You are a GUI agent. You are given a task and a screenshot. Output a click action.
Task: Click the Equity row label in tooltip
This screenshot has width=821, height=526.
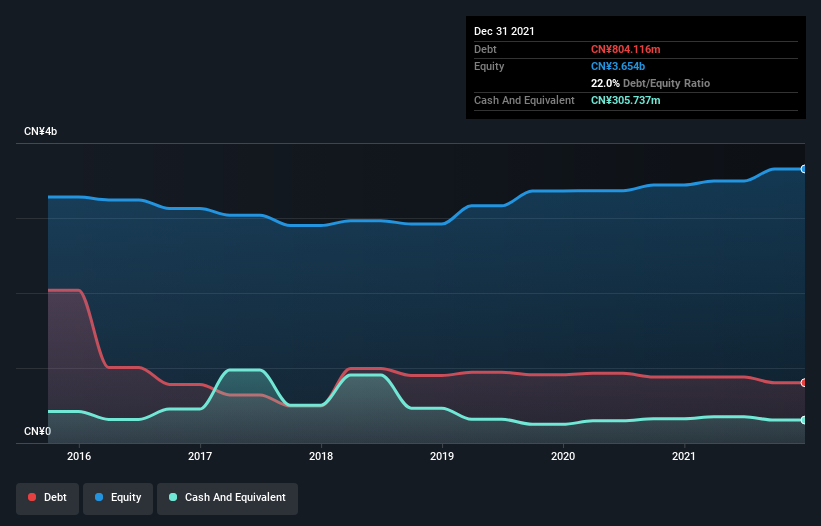pyautogui.click(x=489, y=66)
